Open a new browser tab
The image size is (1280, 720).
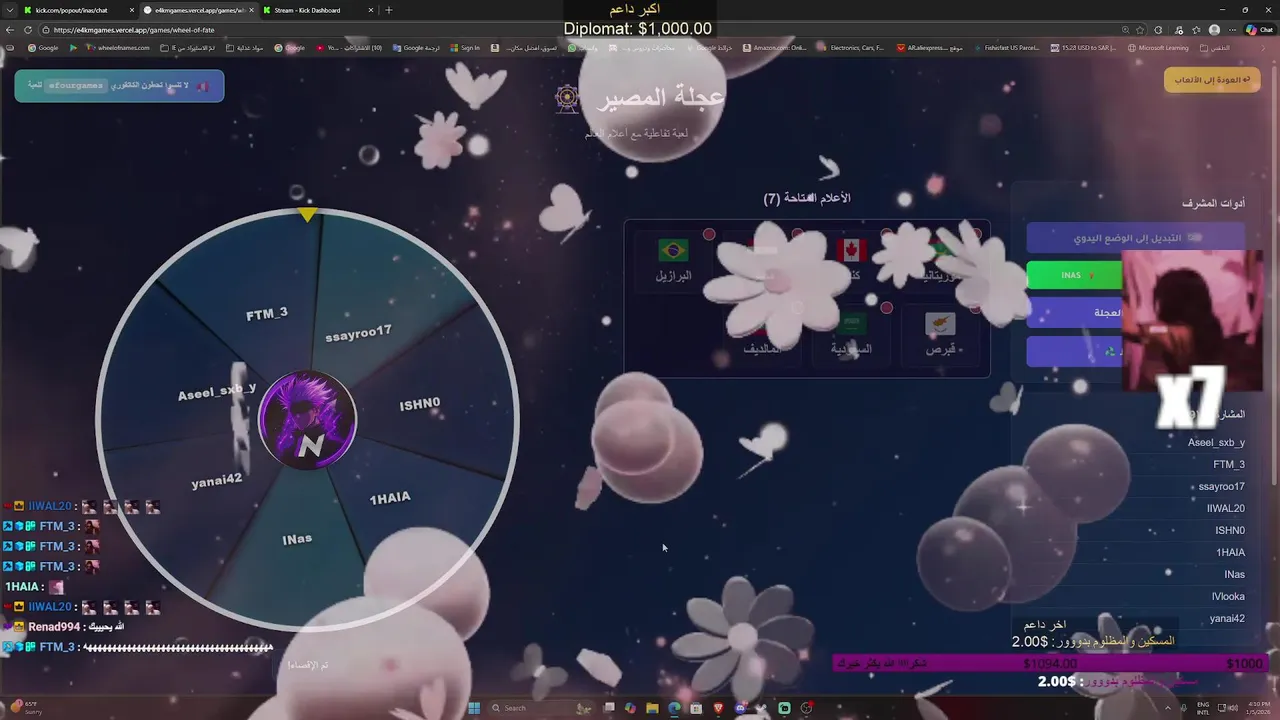[389, 10]
